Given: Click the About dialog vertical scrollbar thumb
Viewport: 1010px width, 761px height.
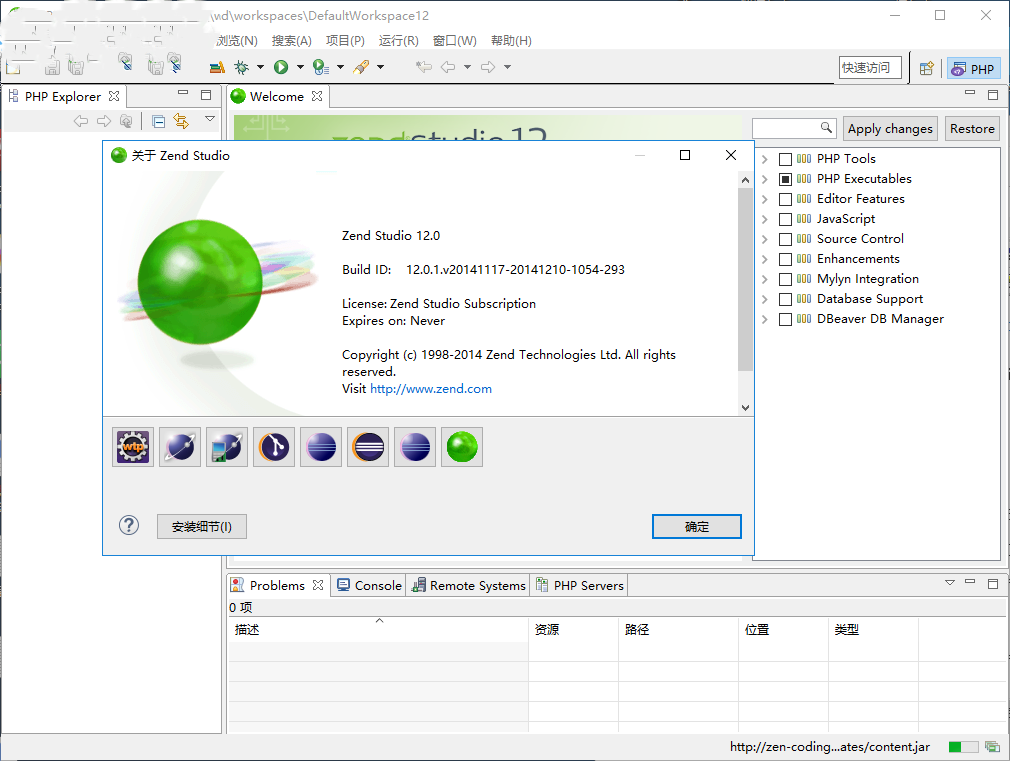Looking at the screenshot, I should pyautogui.click(x=745, y=279).
